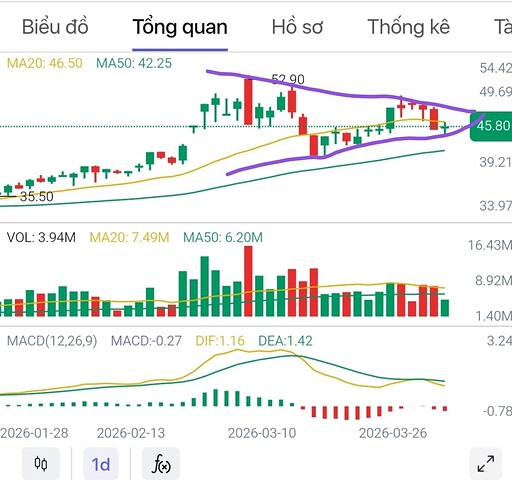Image resolution: width=512 pixels, height=500 pixels.
Task: Click the volume MA20: 7.49M label
Action: tap(129, 237)
